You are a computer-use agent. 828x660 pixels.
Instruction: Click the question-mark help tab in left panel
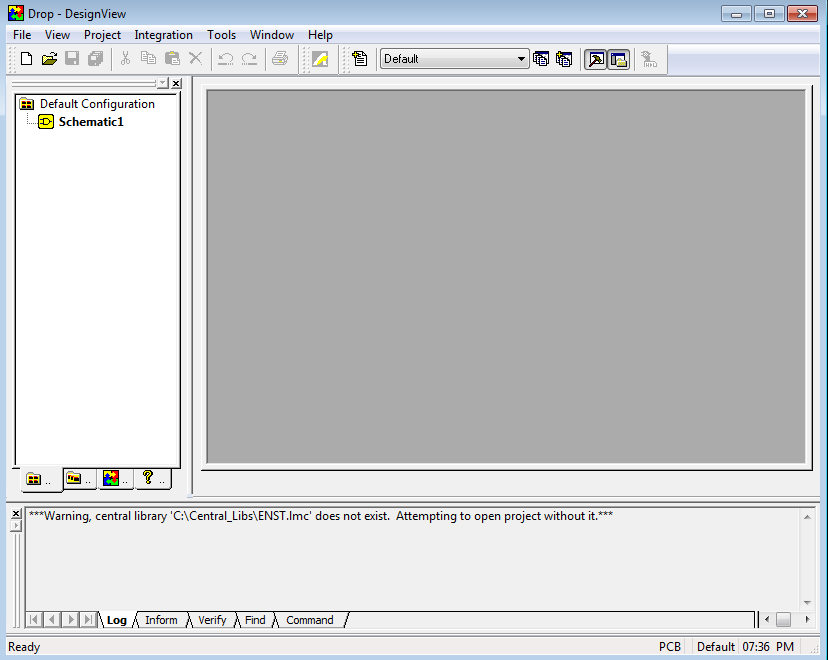coord(152,479)
